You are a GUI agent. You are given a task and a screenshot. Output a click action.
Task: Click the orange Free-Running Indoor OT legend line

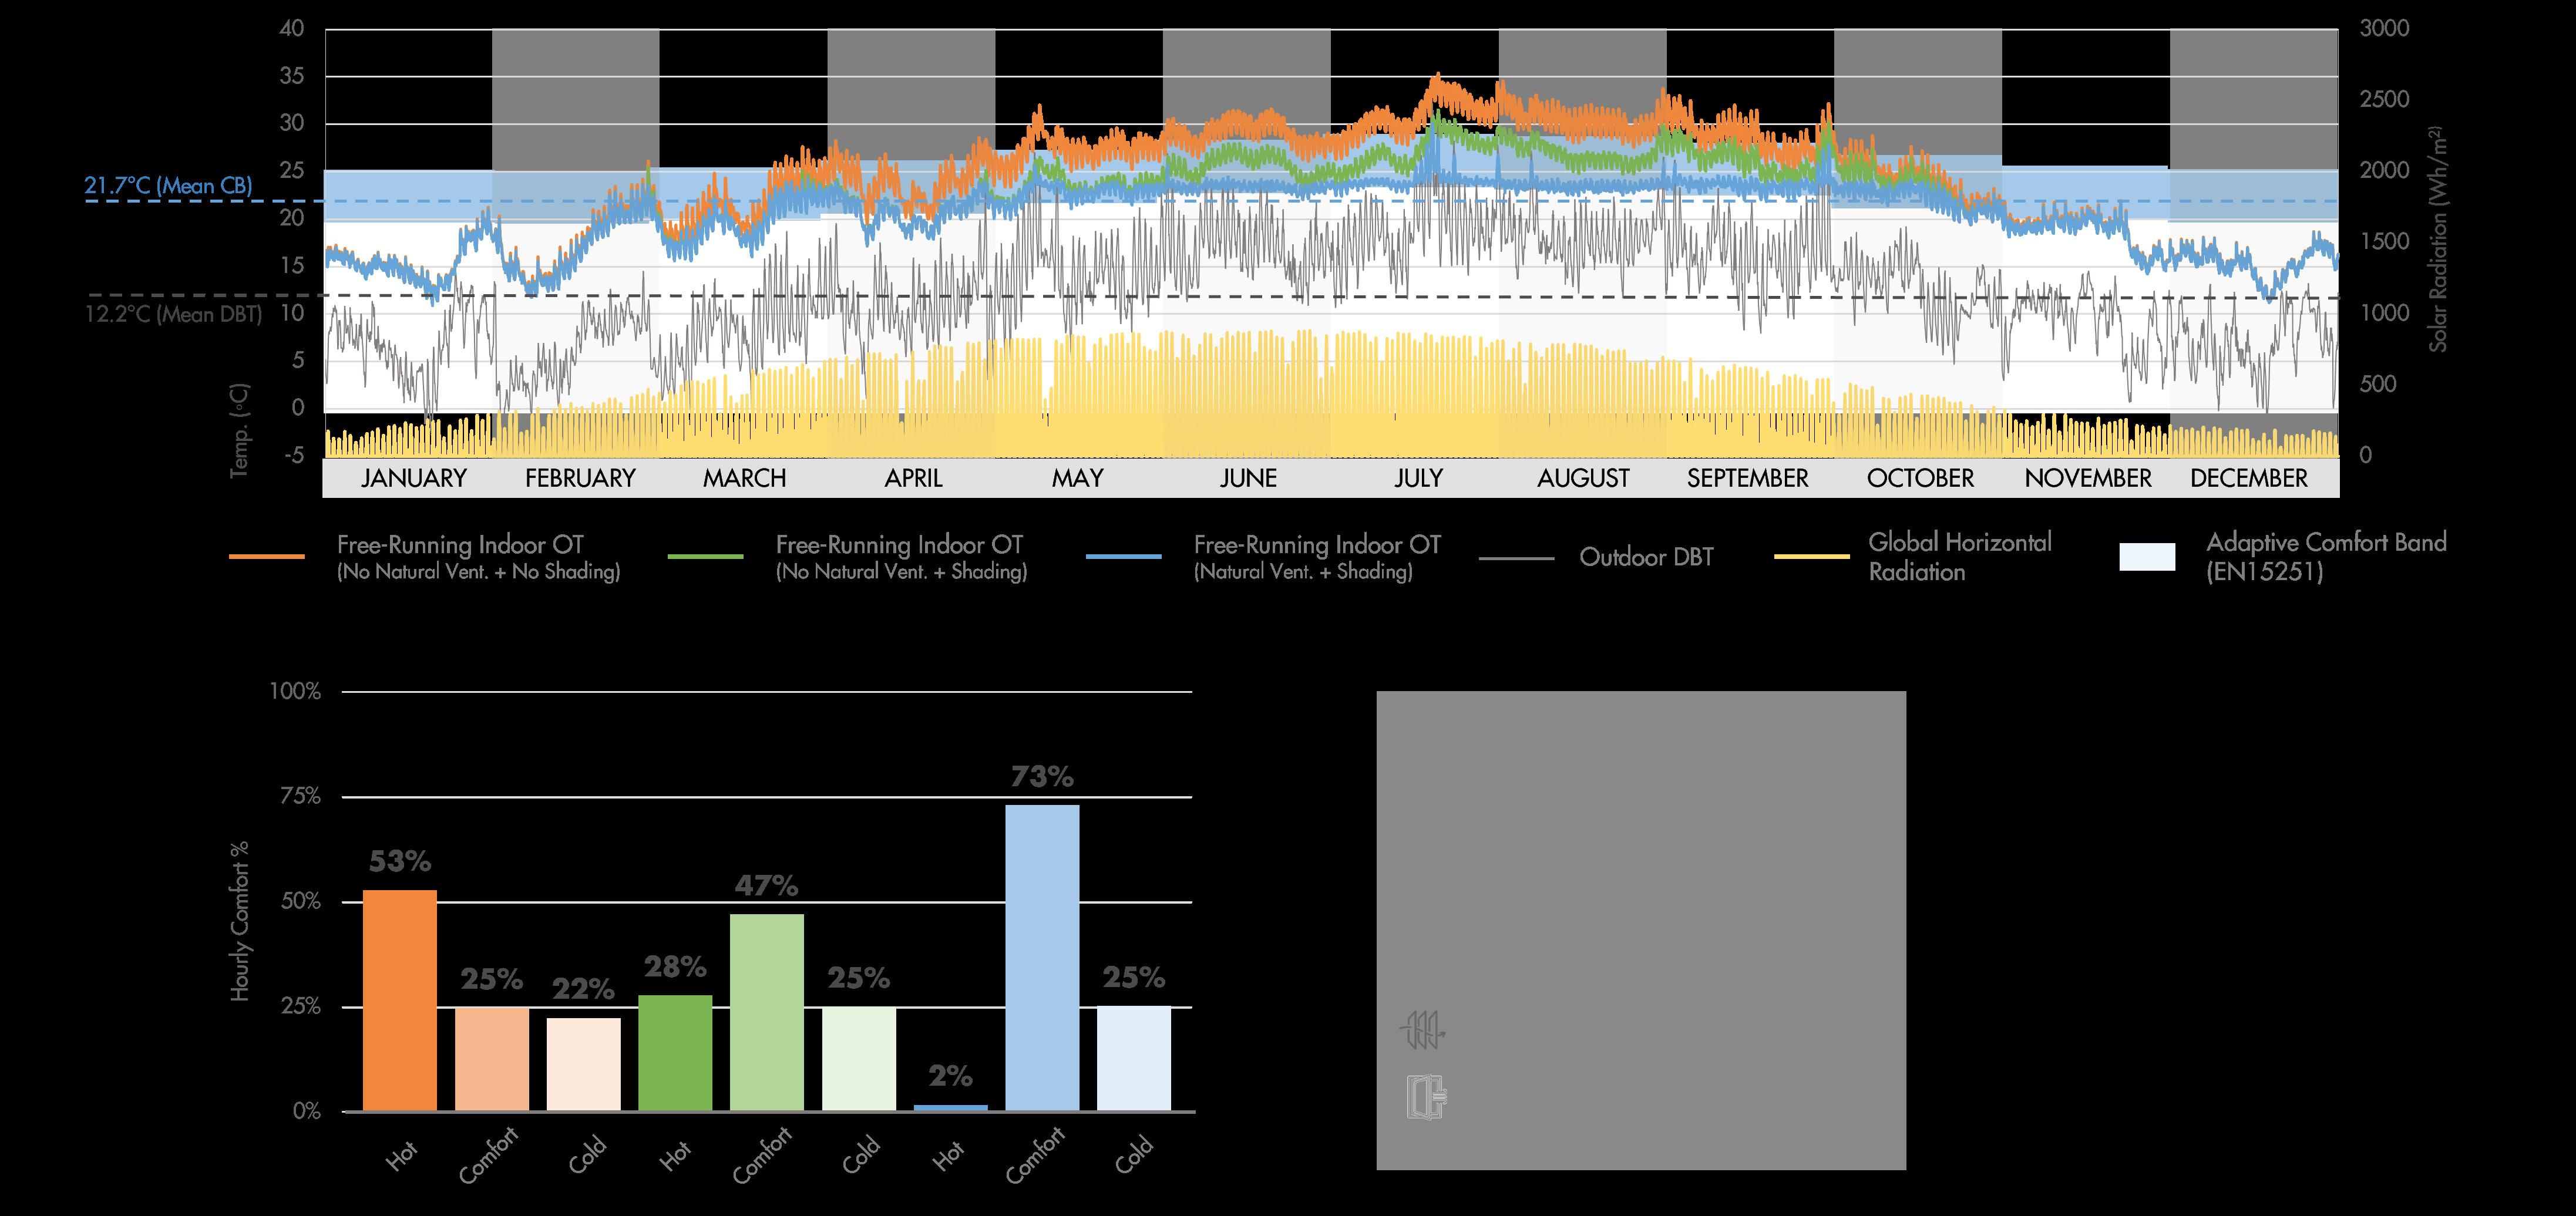pyautogui.click(x=266, y=557)
